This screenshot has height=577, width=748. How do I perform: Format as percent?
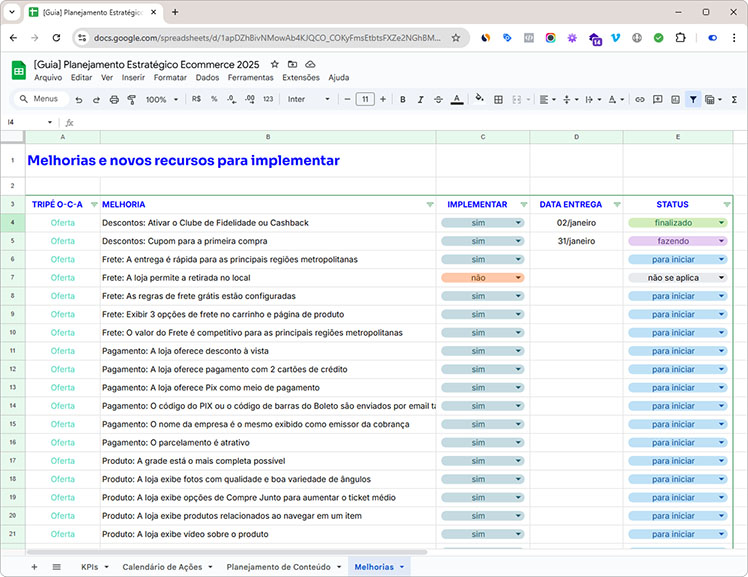tap(214, 99)
